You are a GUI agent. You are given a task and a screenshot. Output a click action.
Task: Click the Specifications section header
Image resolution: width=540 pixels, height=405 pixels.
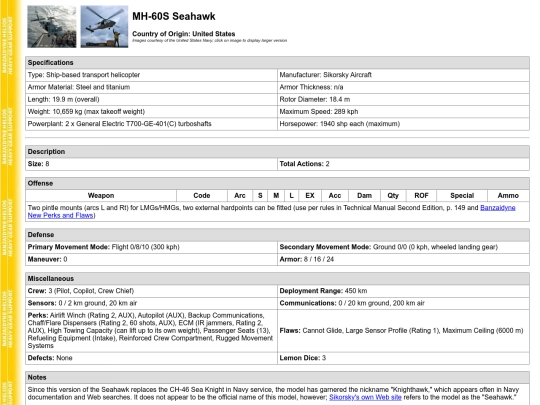277,63
